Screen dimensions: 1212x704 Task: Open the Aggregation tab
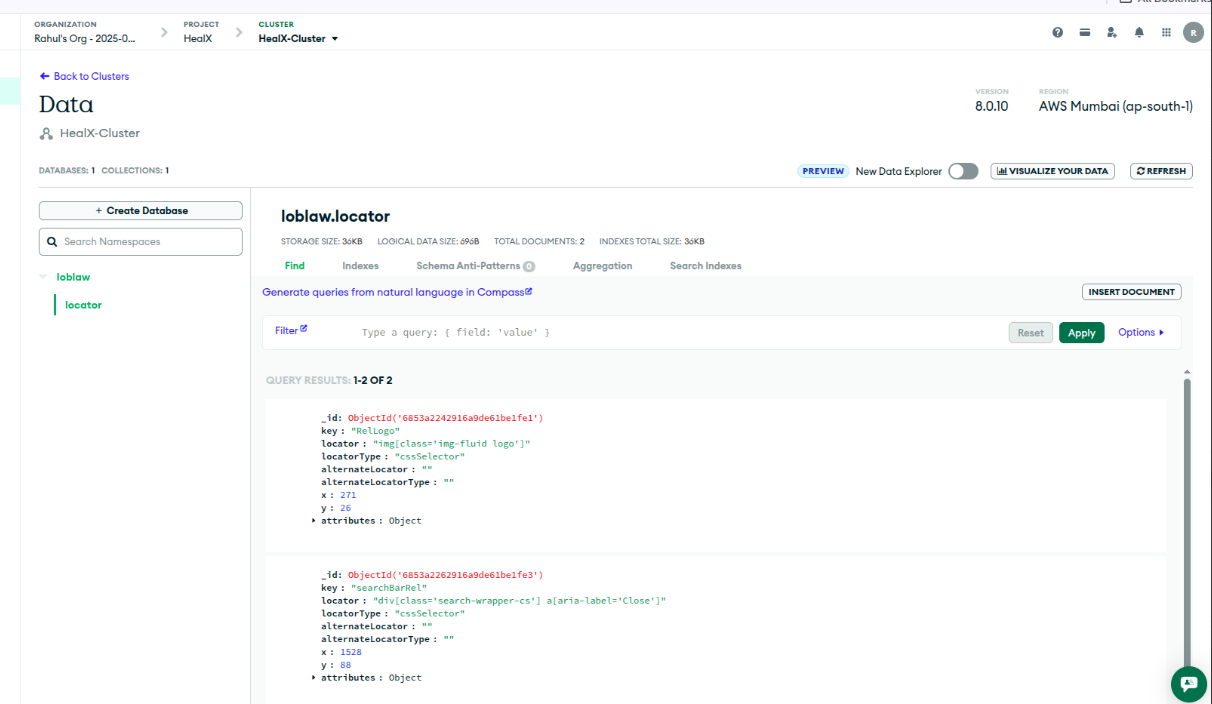[602, 265]
